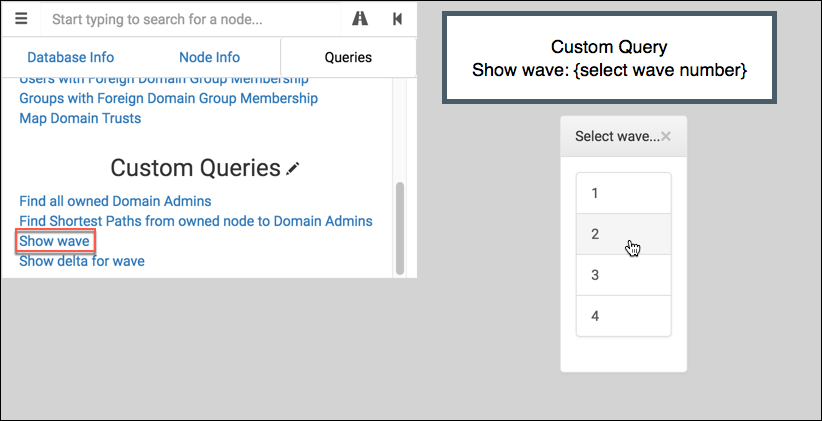This screenshot has width=822, height=421.
Task: Click the pathfinding road icon
Action: [360, 19]
